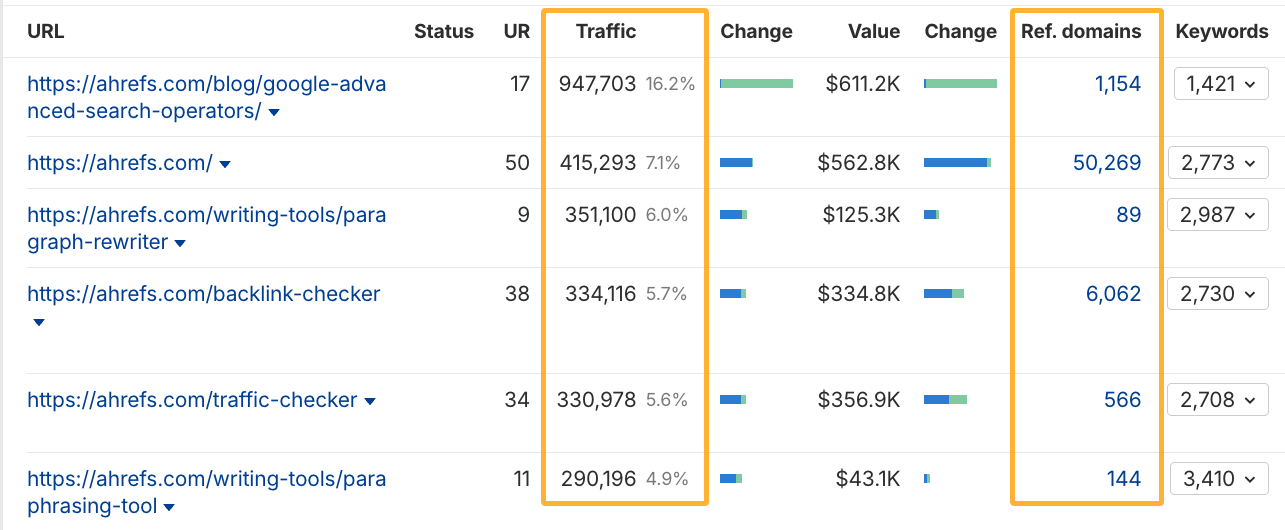View 50,269 referring domains for homepage
Screen dimensions: 1285x530
tap(1107, 163)
